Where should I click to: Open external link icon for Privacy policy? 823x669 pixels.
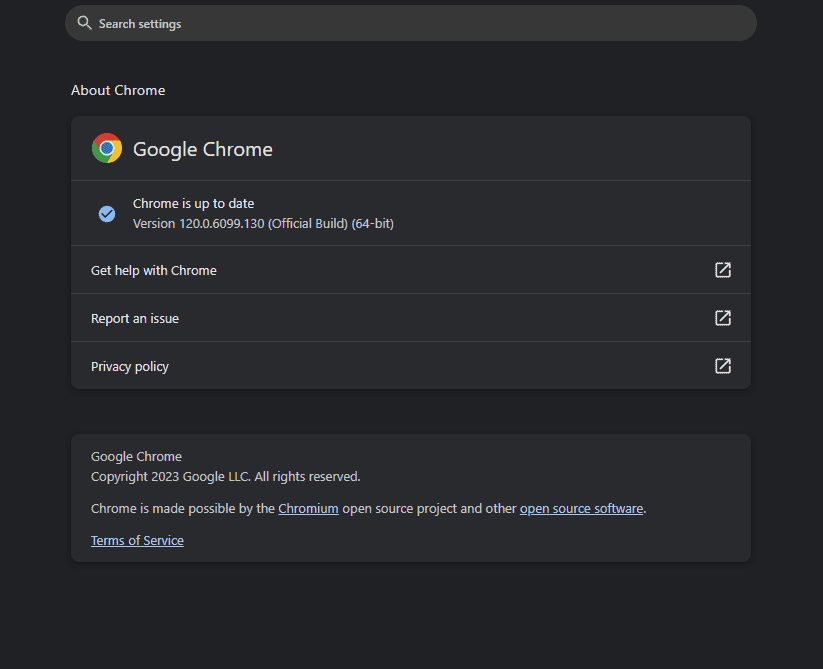pyautogui.click(x=723, y=366)
